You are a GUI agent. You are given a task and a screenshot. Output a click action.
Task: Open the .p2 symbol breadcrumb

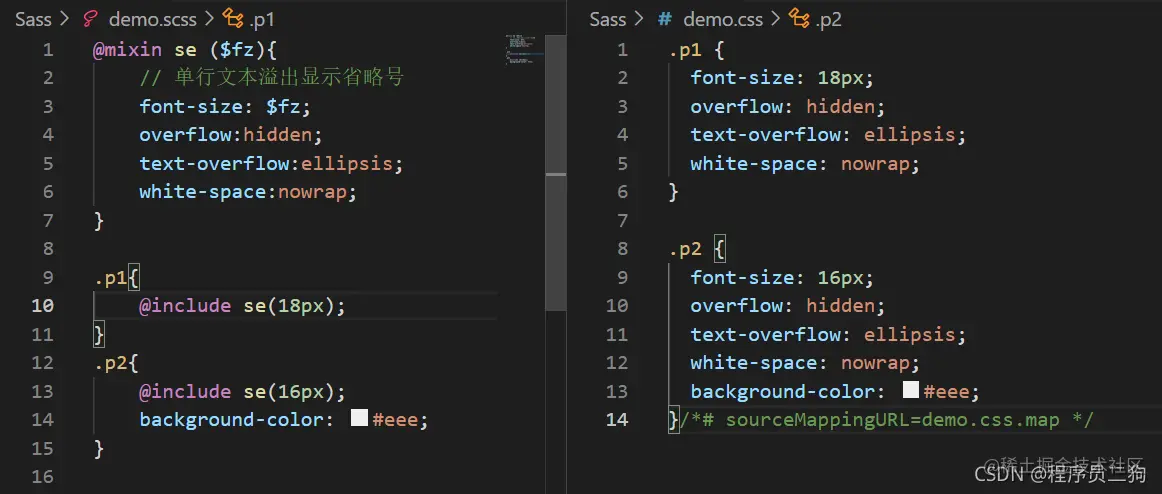(829, 20)
